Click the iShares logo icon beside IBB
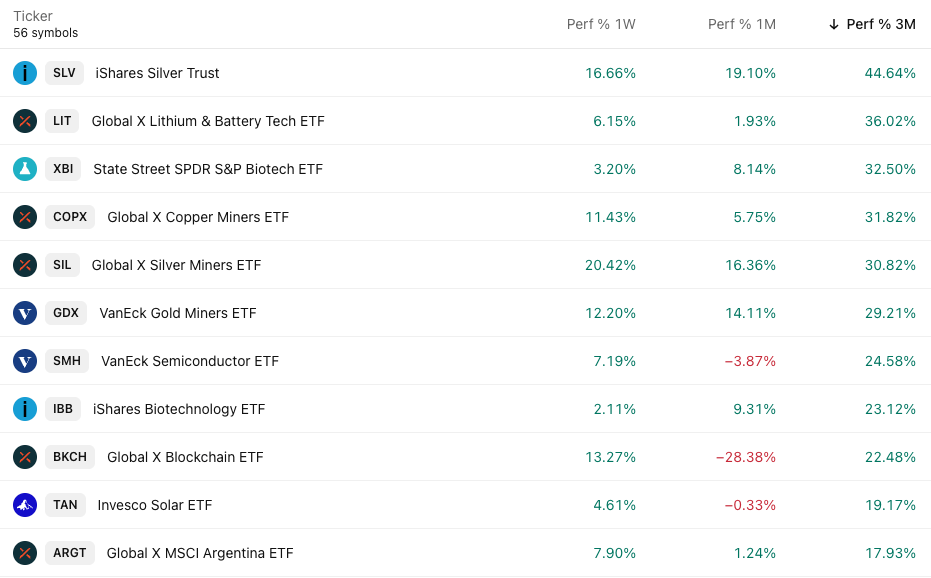Image resolution: width=931 pixels, height=578 pixels. pos(25,409)
